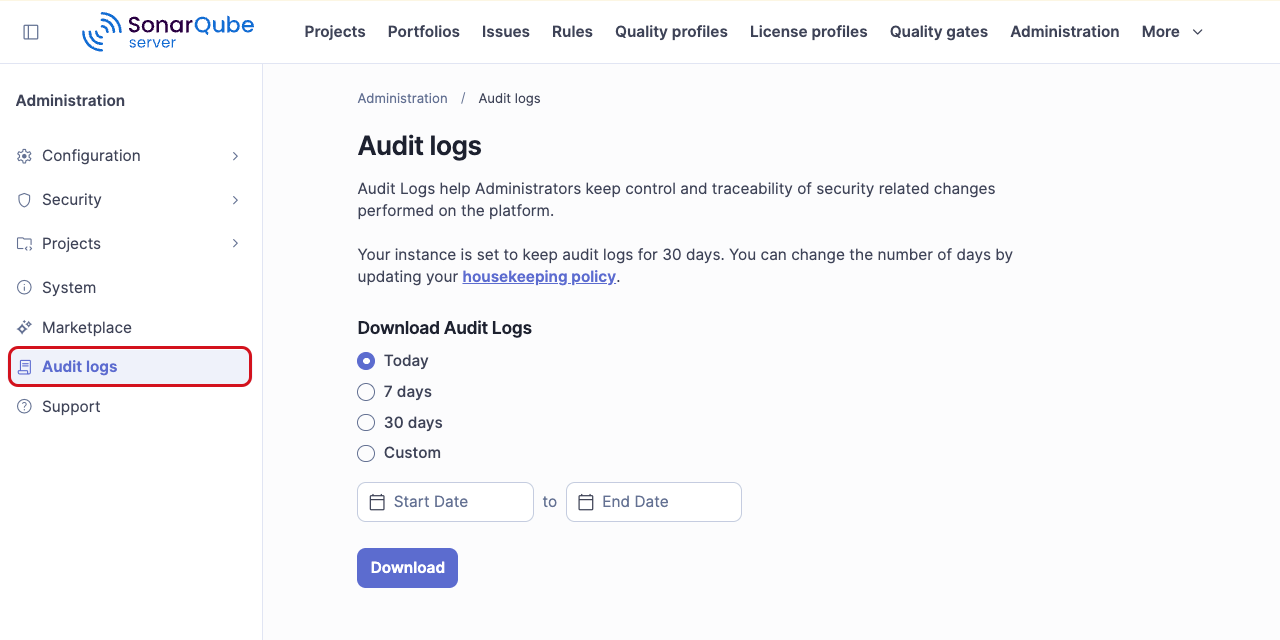
Task: Expand the Security section chevron
Action: 234,199
